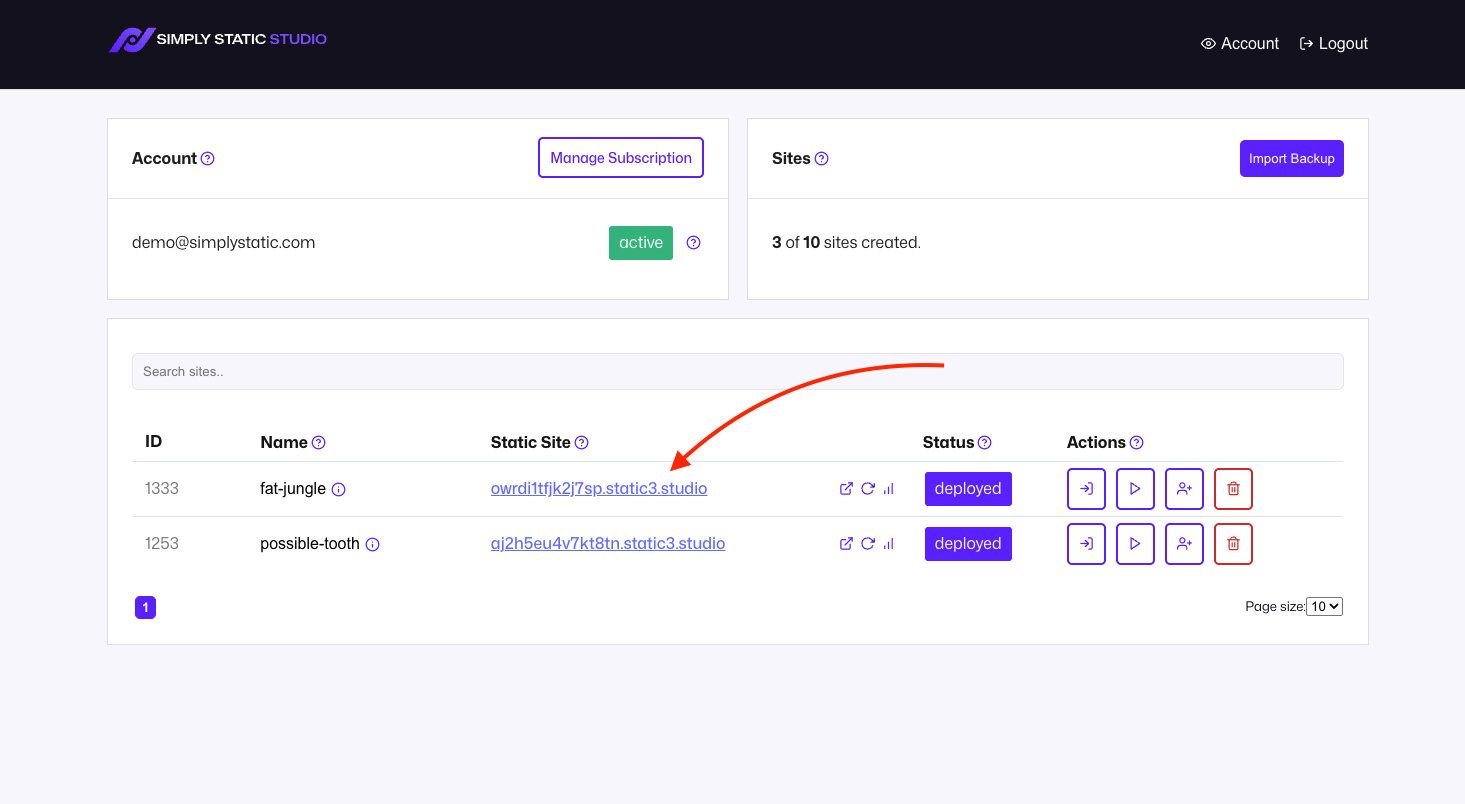Click refresh icon in possible-tooth row
Image resolution: width=1465 pixels, height=804 pixels.
[868, 544]
